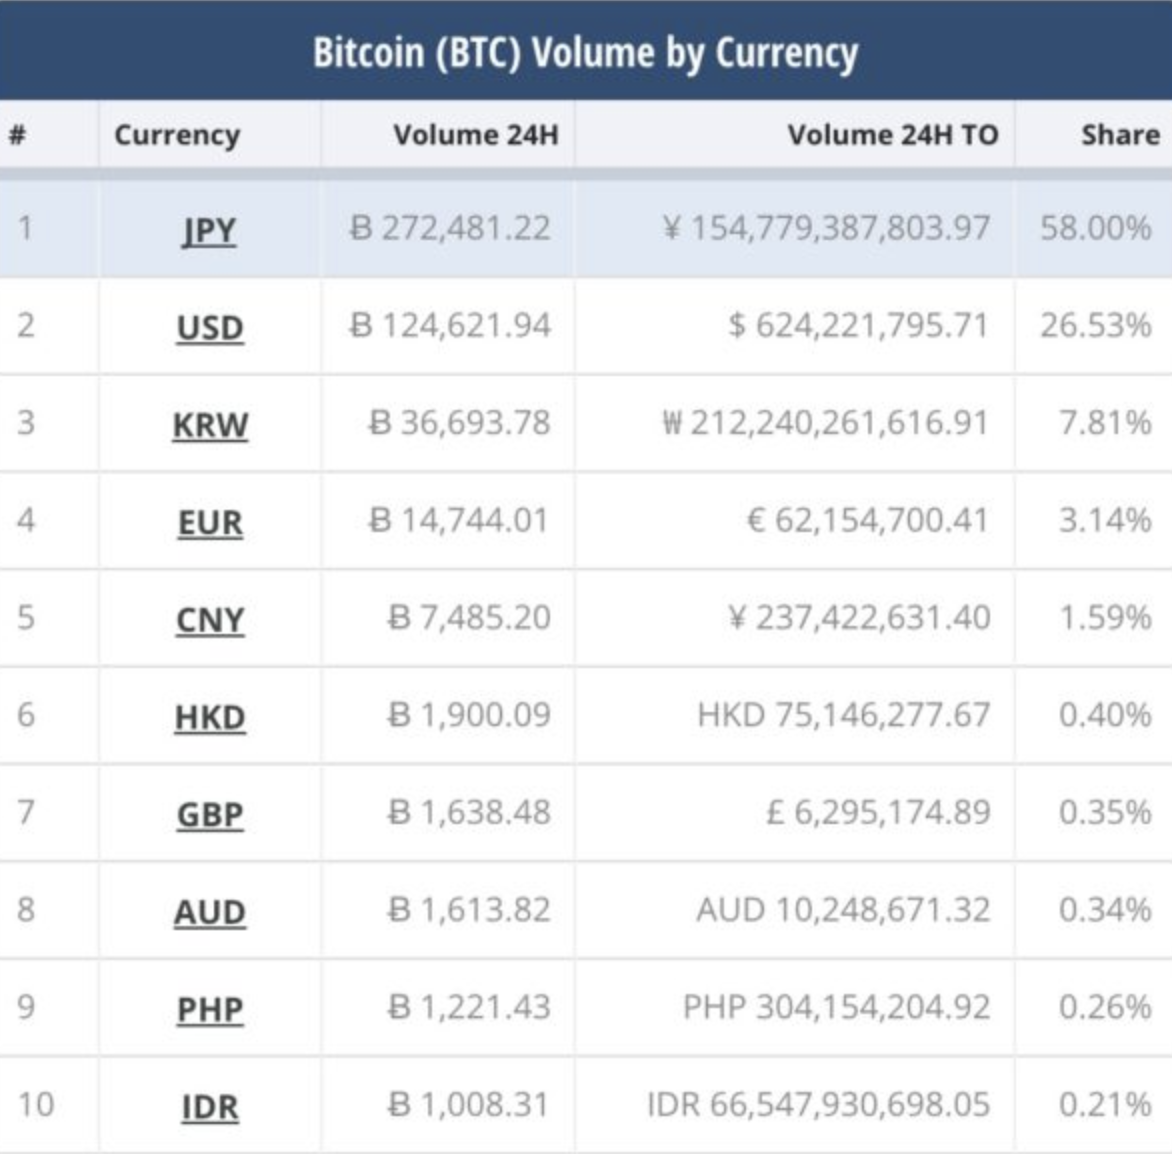Click rank number 10 in the IDR row
The width and height of the screenshot is (1172, 1154).
point(36,1104)
